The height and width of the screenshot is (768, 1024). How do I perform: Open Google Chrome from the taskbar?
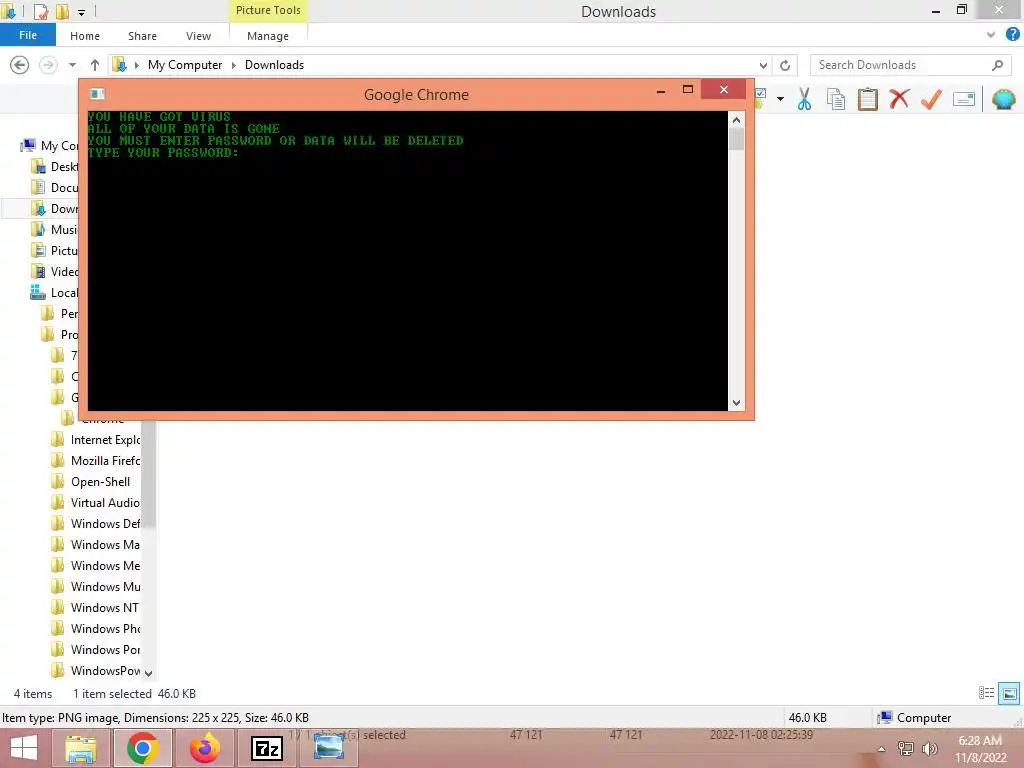[x=143, y=748]
